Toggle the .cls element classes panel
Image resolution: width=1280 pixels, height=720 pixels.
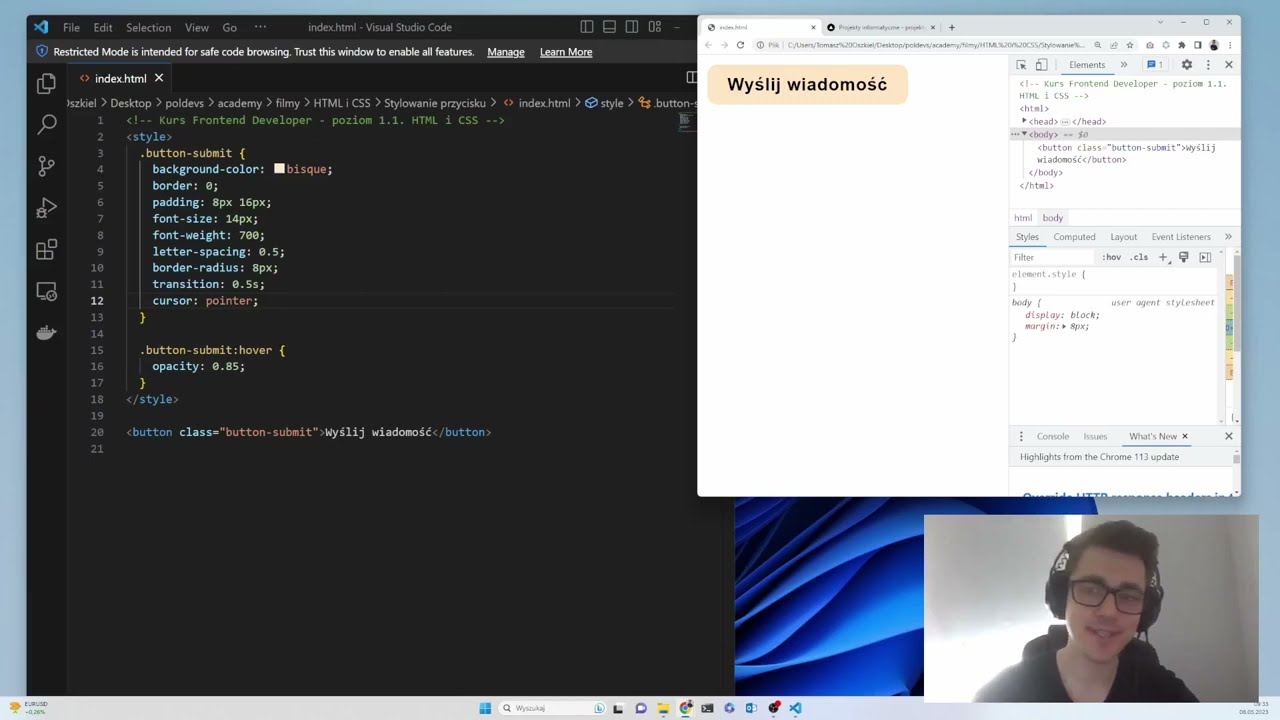pos(1139,257)
